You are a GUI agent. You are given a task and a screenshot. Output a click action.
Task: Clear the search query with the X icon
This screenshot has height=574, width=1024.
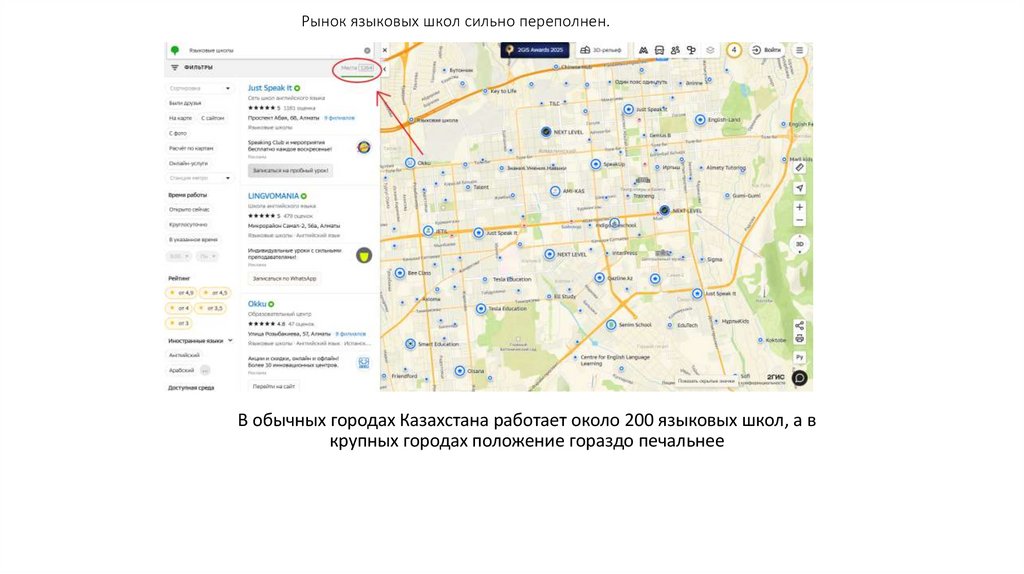point(367,50)
